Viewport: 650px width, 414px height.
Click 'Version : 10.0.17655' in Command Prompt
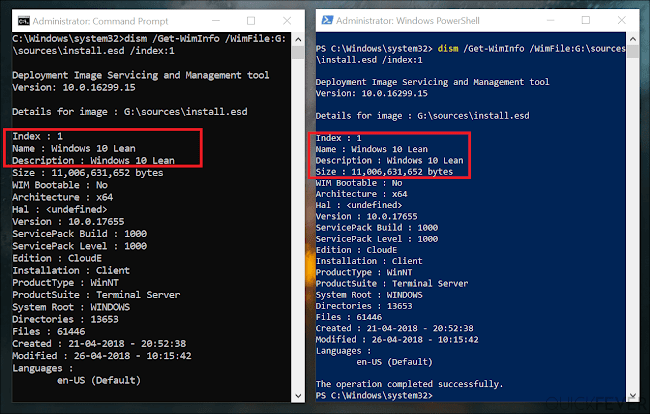(68, 222)
